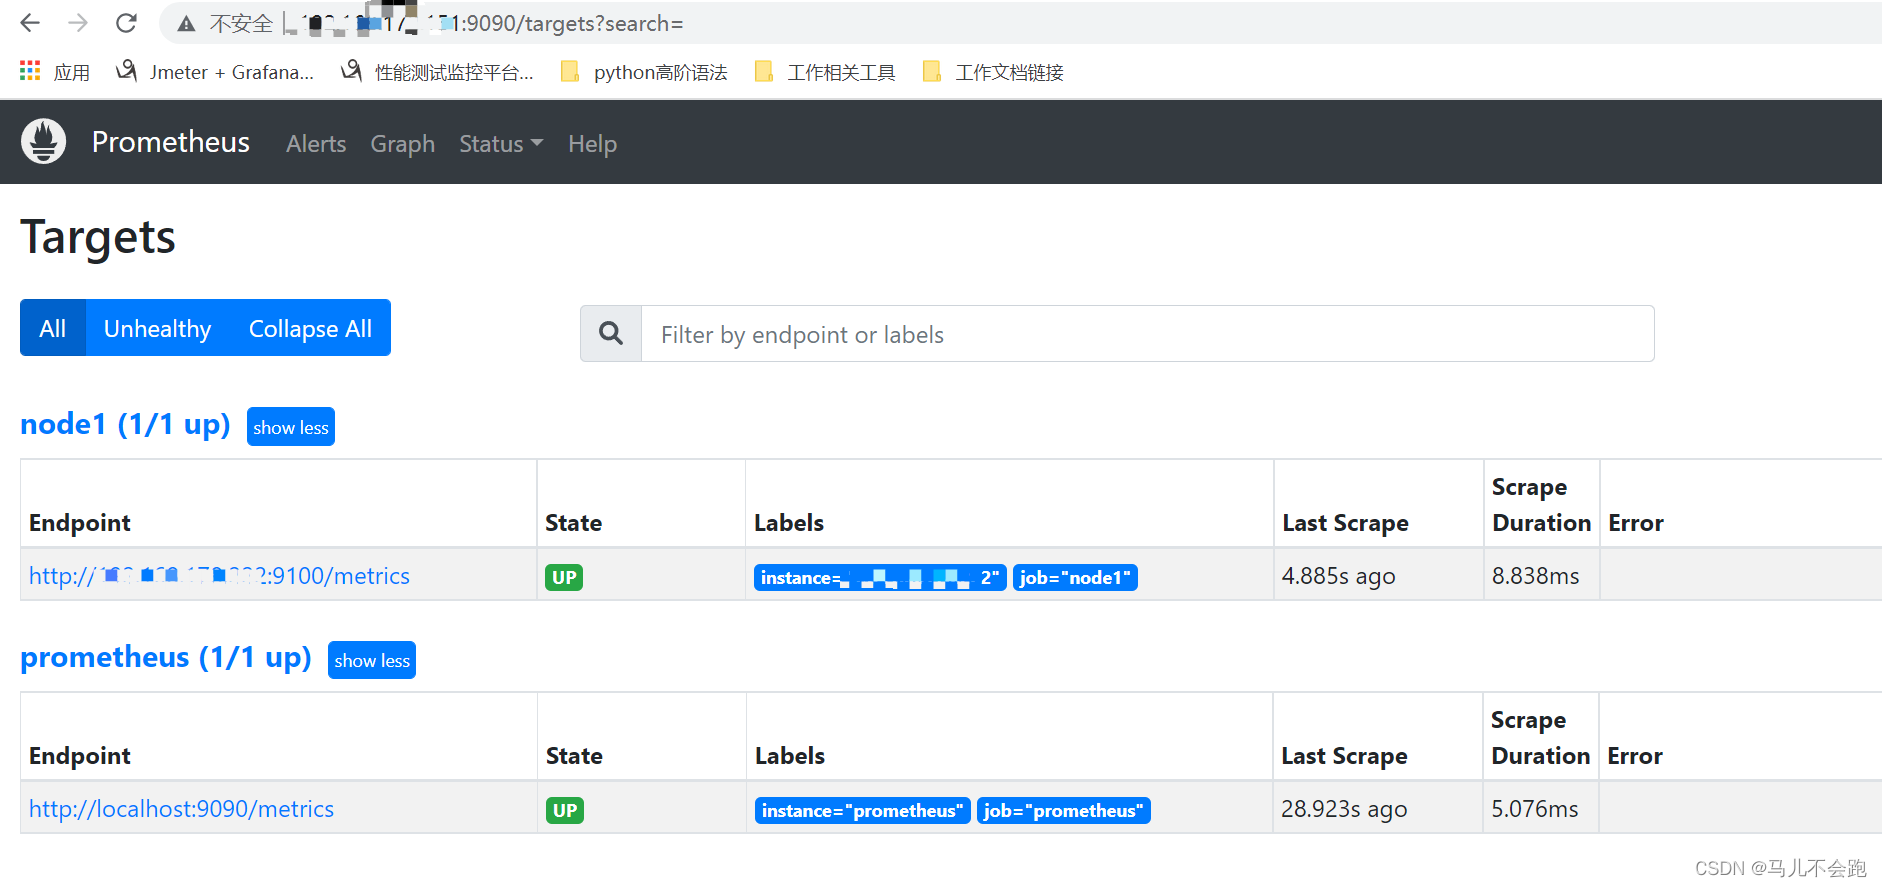Image resolution: width=1882 pixels, height=887 pixels.
Task: Click show less for node1
Action: (291, 427)
